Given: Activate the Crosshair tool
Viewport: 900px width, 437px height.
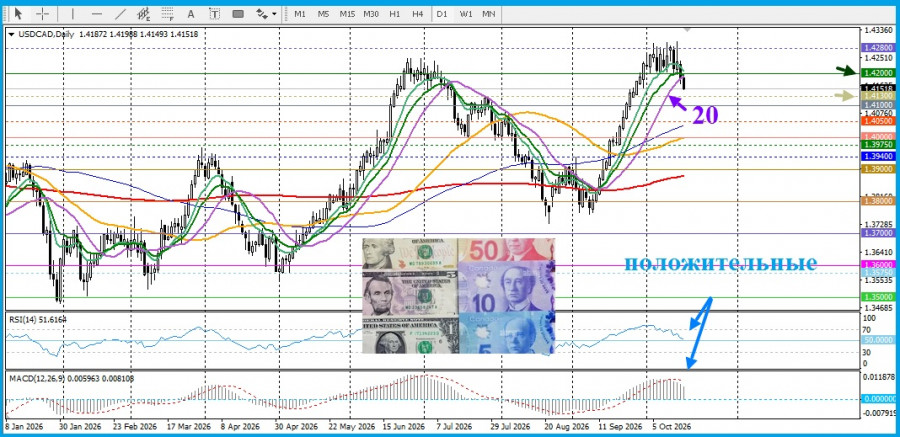Looking at the screenshot, I should click(42, 13).
